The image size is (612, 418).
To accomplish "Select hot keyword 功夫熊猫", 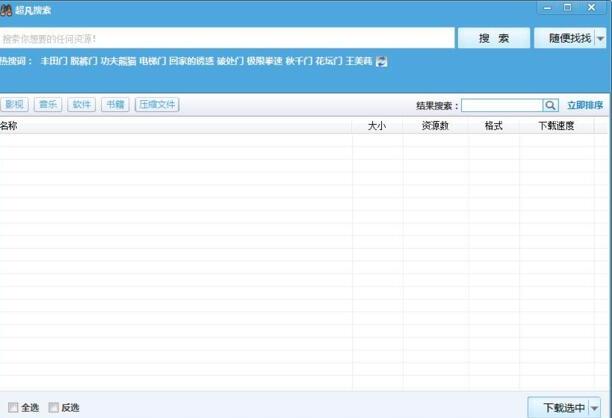I will (118, 61).
